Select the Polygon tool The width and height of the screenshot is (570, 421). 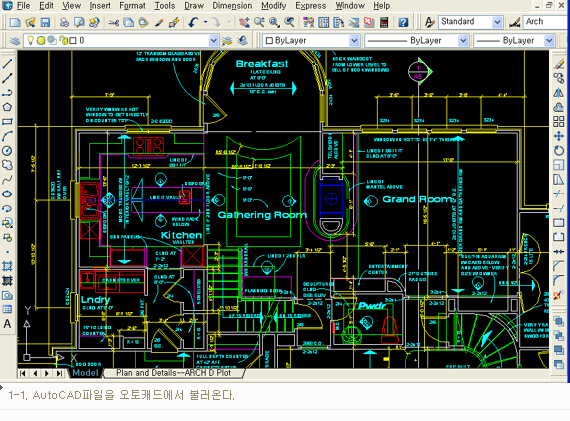[x=7, y=107]
